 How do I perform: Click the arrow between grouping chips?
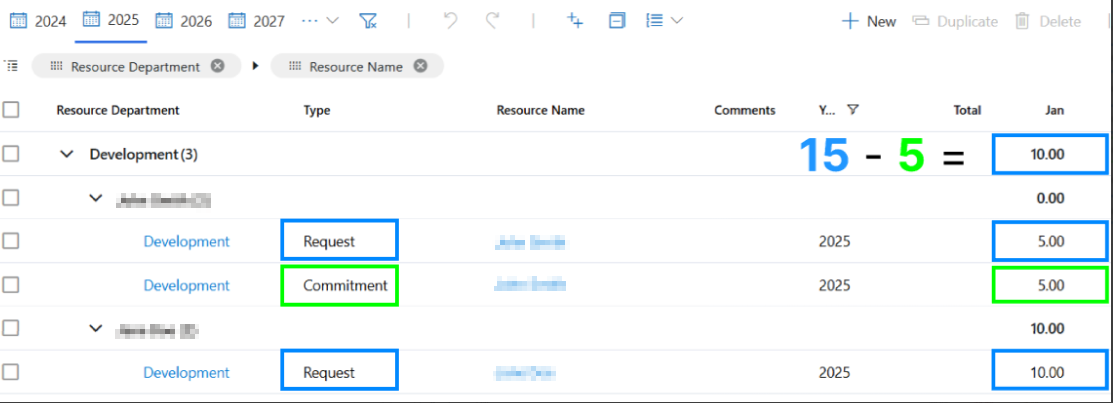pyautogui.click(x=256, y=66)
